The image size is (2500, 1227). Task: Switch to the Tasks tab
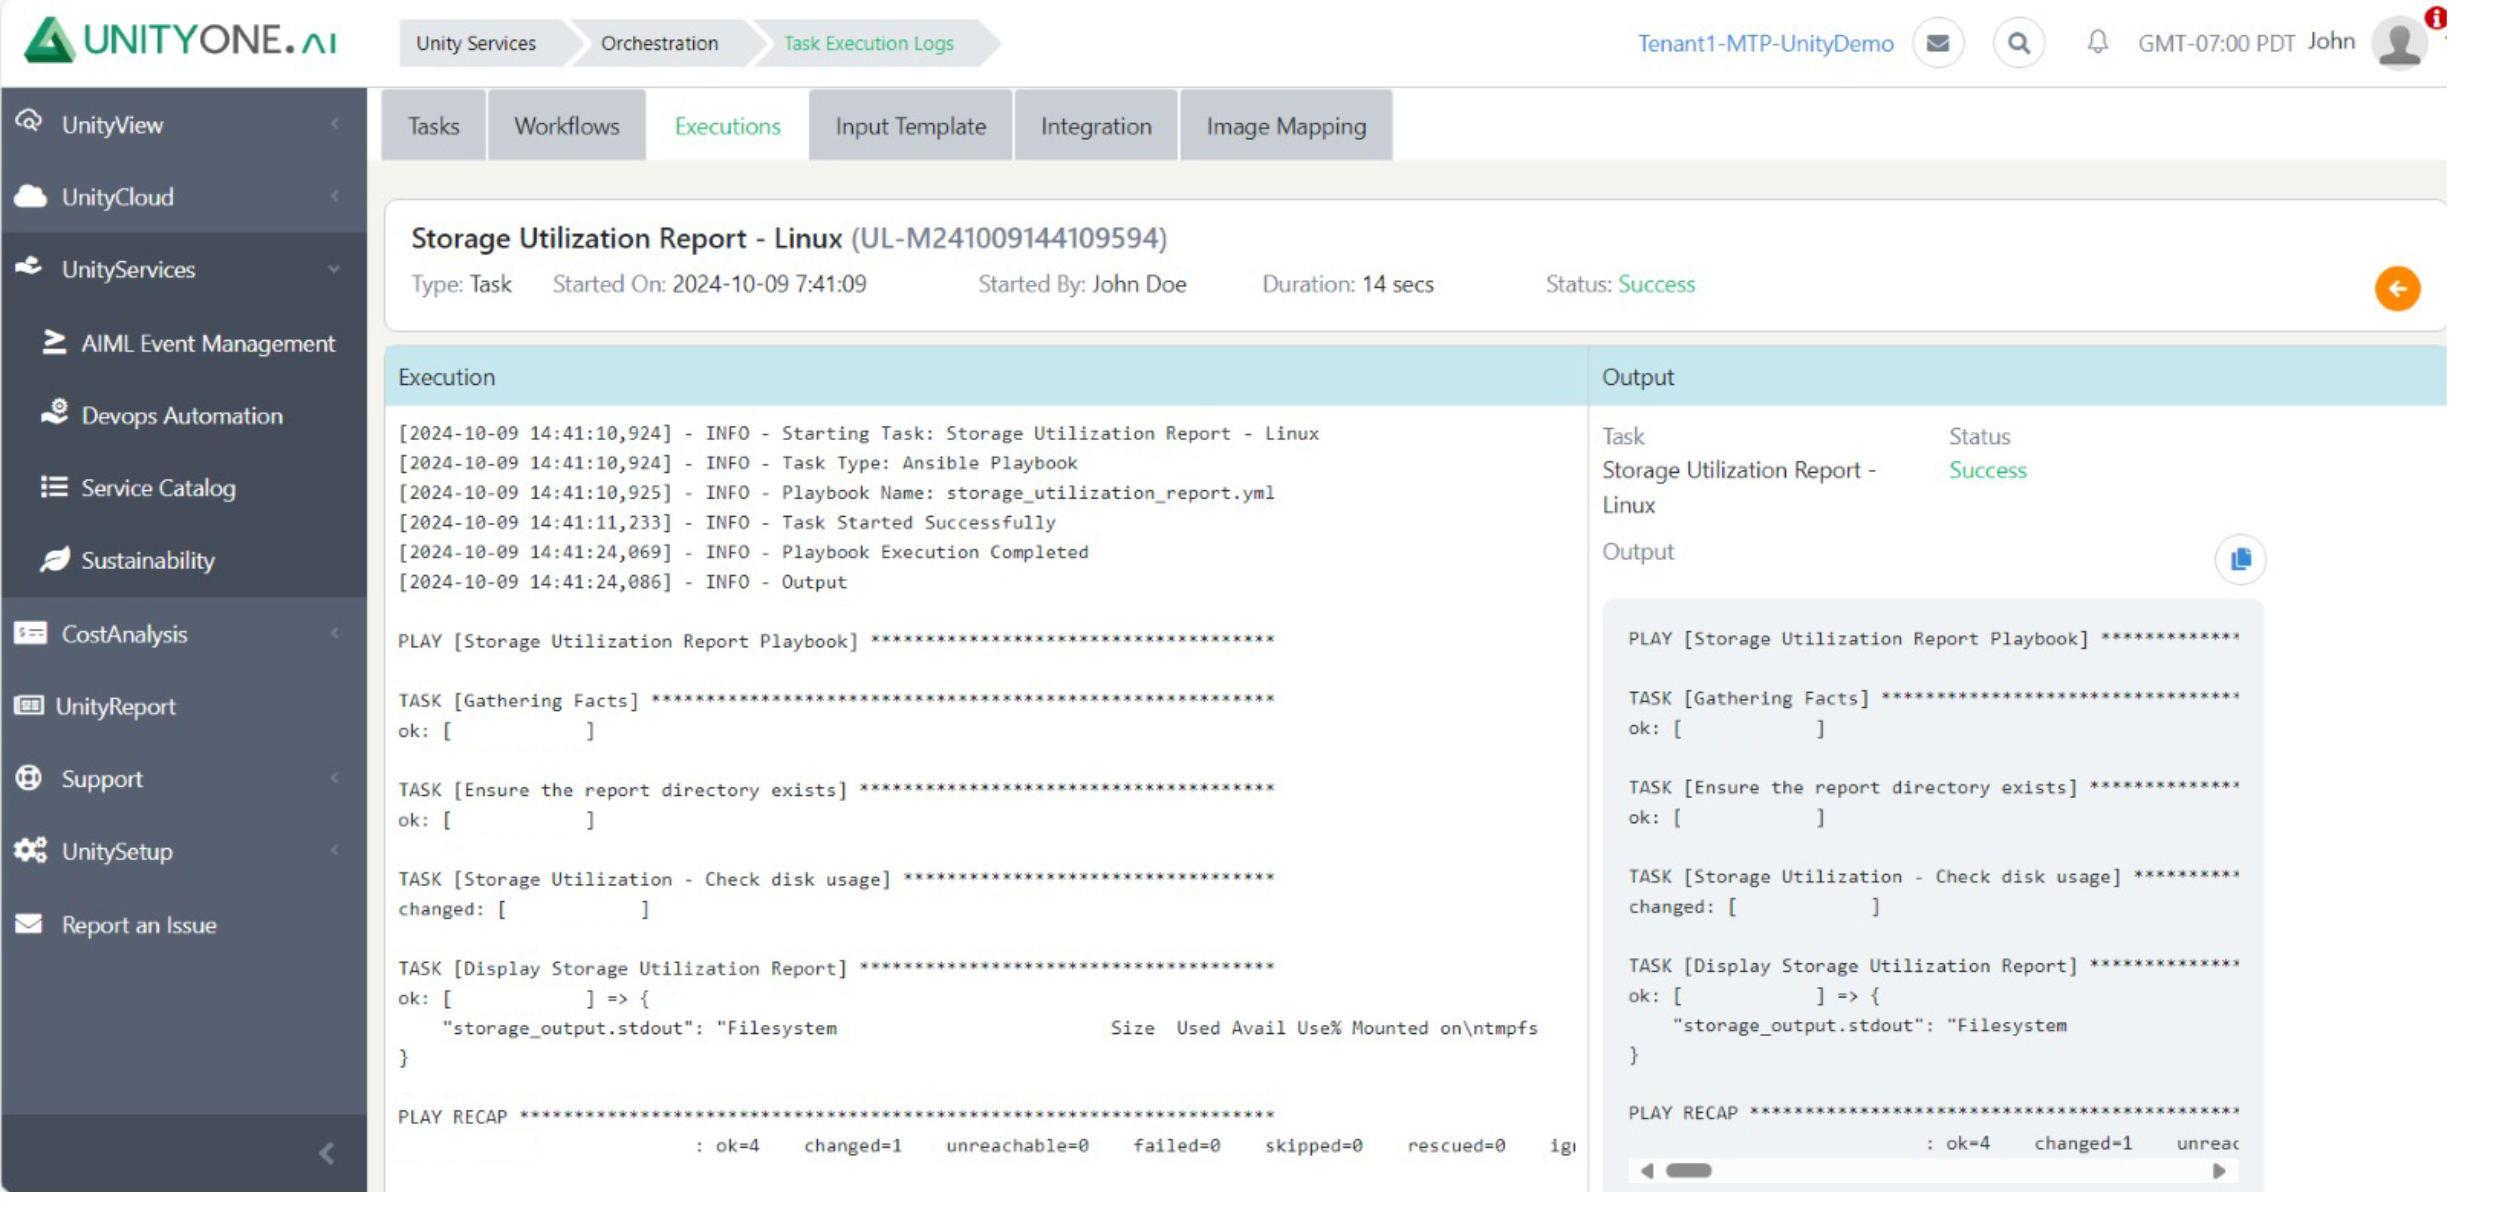tap(433, 126)
